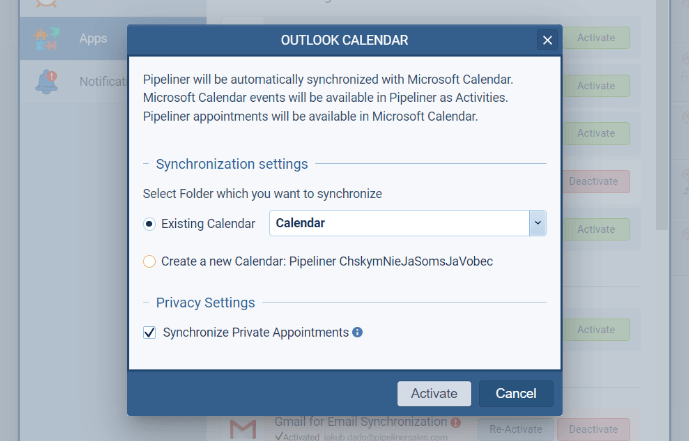This screenshot has height=441, width=689.
Task: Click Cancel to dismiss the dialog
Action: point(515,393)
